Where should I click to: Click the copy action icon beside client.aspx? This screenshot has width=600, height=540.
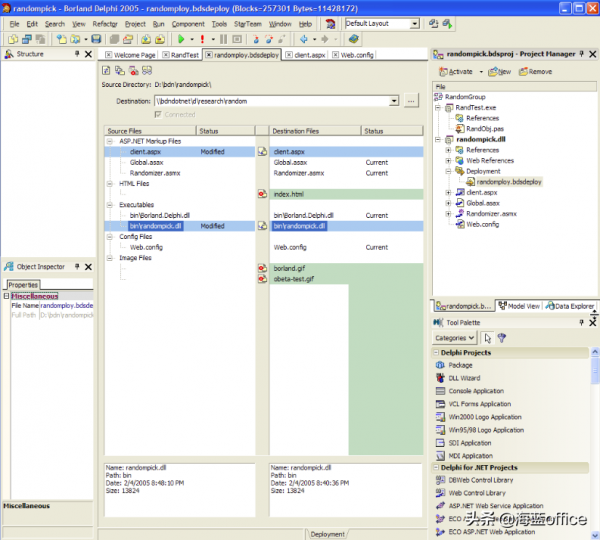262,151
